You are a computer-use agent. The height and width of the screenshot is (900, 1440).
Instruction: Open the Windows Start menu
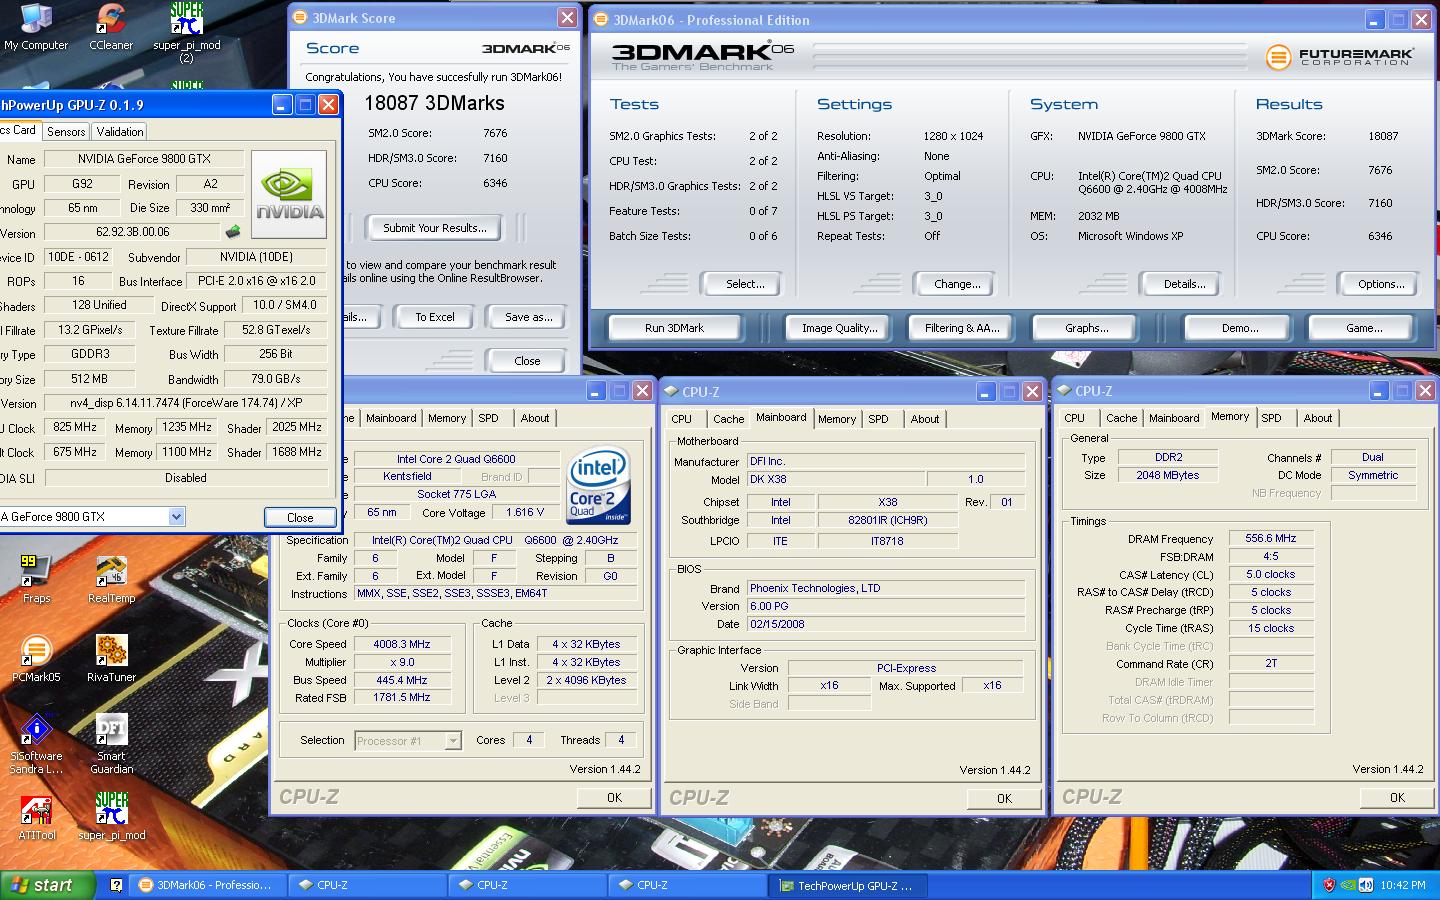point(47,885)
